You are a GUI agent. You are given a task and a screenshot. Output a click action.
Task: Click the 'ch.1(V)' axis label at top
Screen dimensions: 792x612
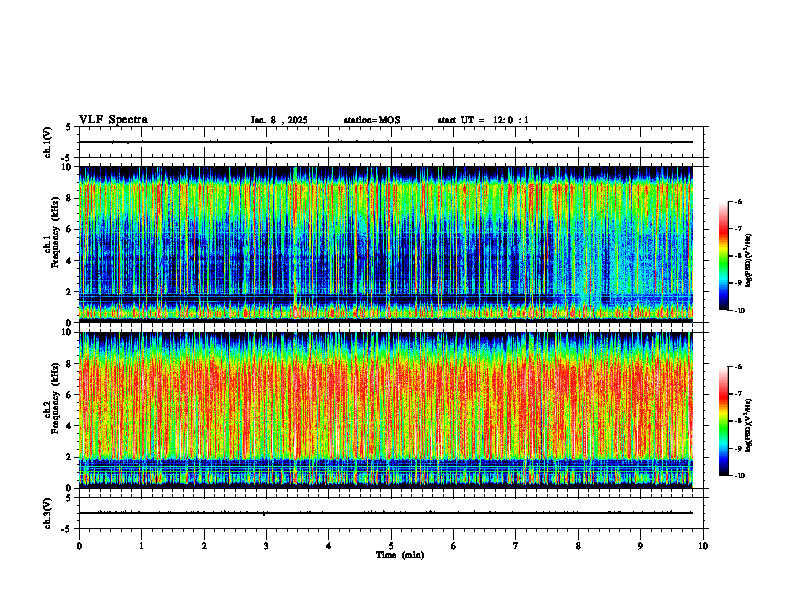coord(48,142)
